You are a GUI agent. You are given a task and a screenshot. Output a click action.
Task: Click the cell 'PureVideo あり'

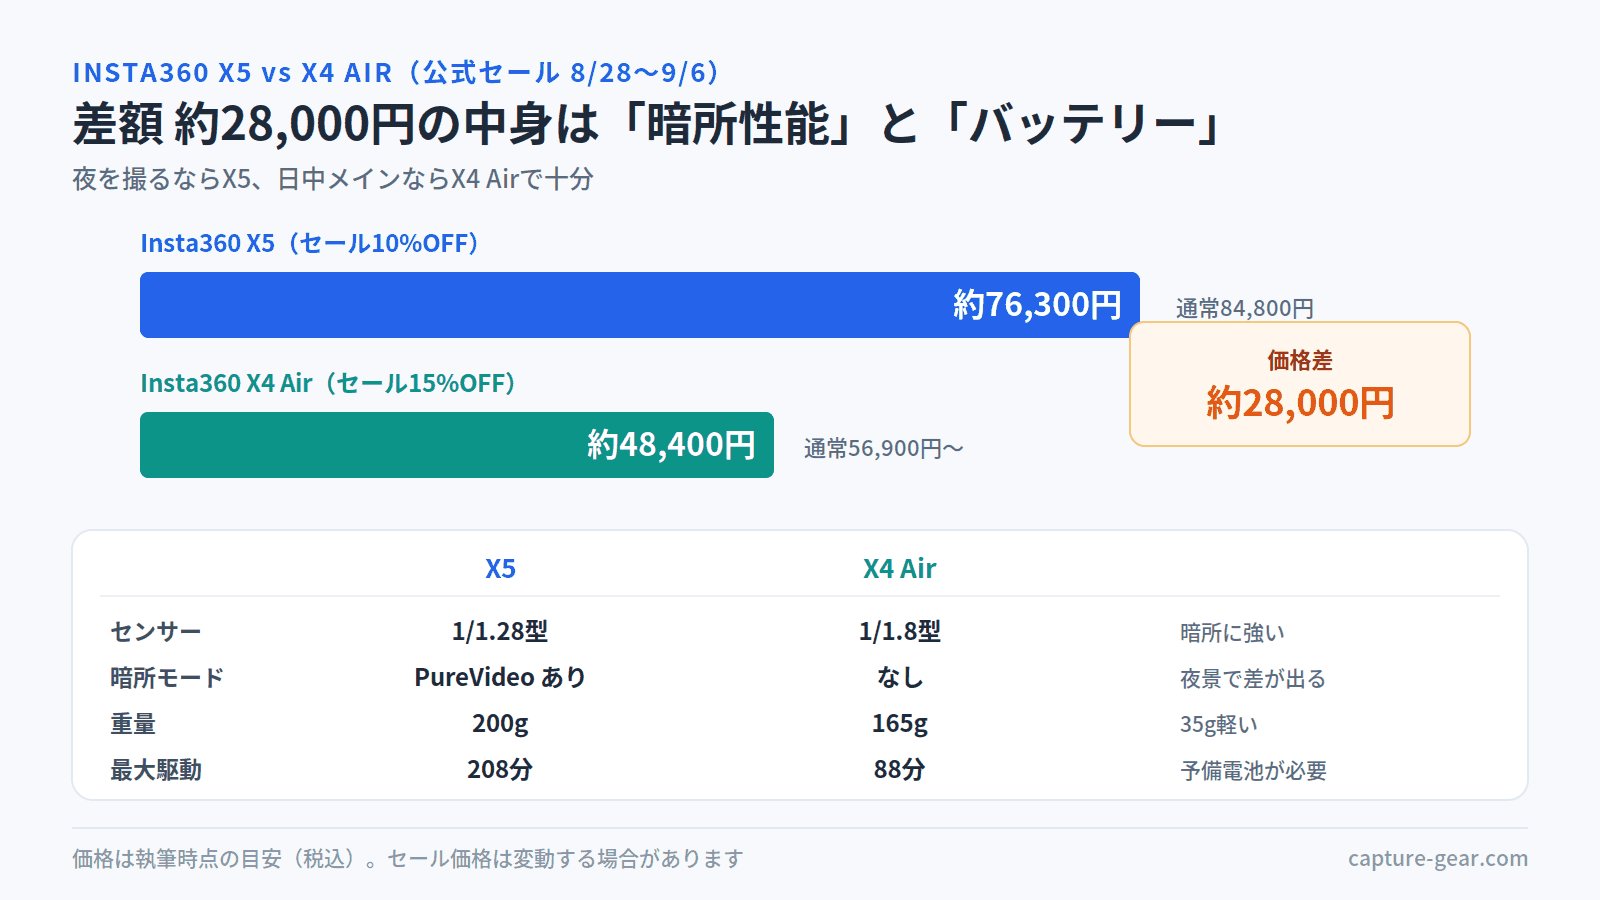click(x=500, y=677)
